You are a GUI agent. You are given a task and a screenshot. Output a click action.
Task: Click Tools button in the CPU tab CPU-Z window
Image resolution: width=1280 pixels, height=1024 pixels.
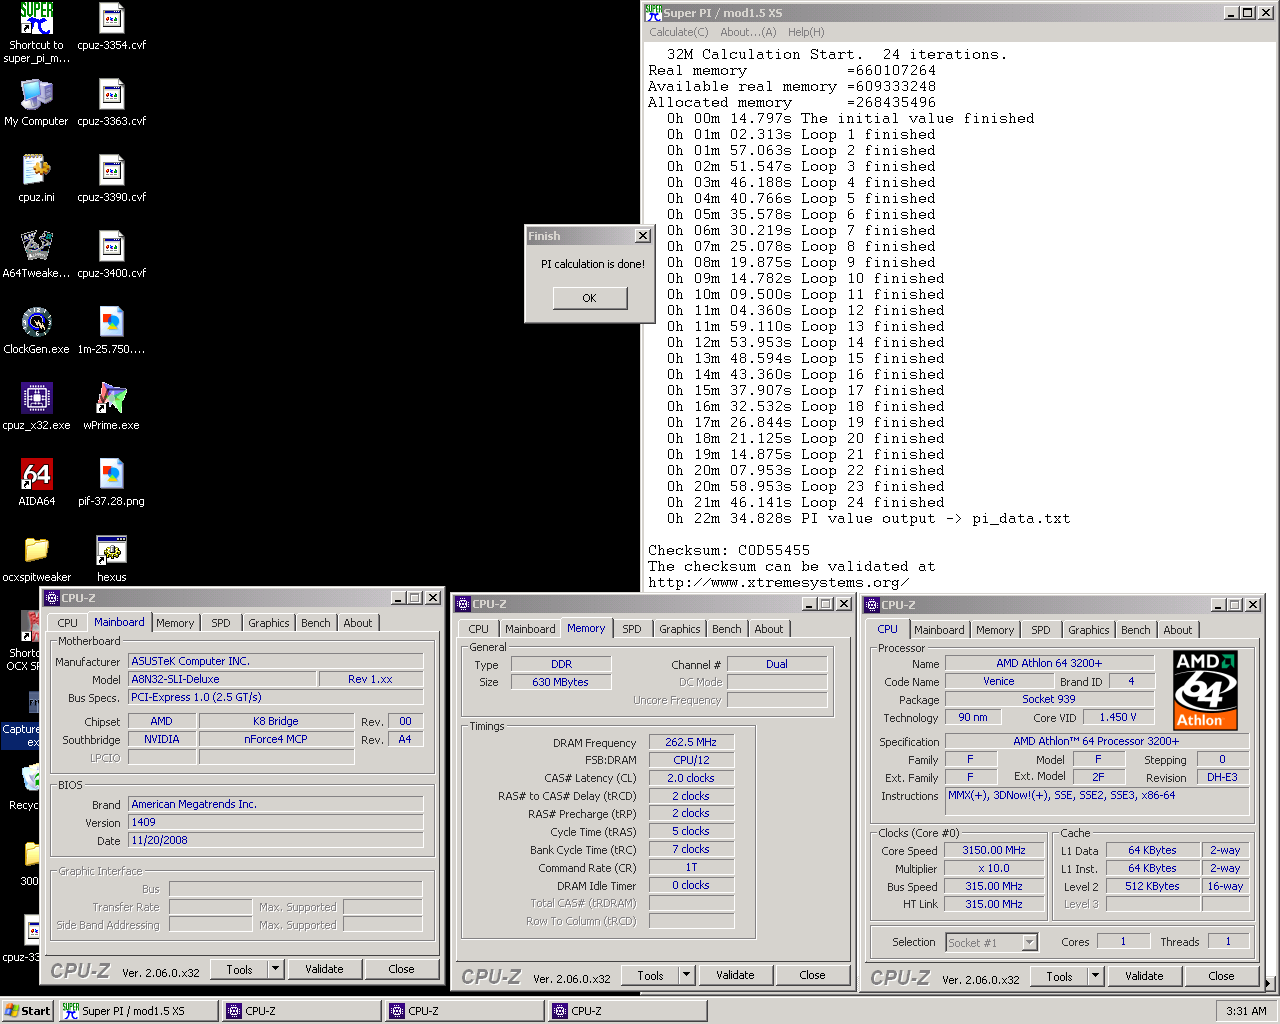pyautogui.click(x=1059, y=976)
